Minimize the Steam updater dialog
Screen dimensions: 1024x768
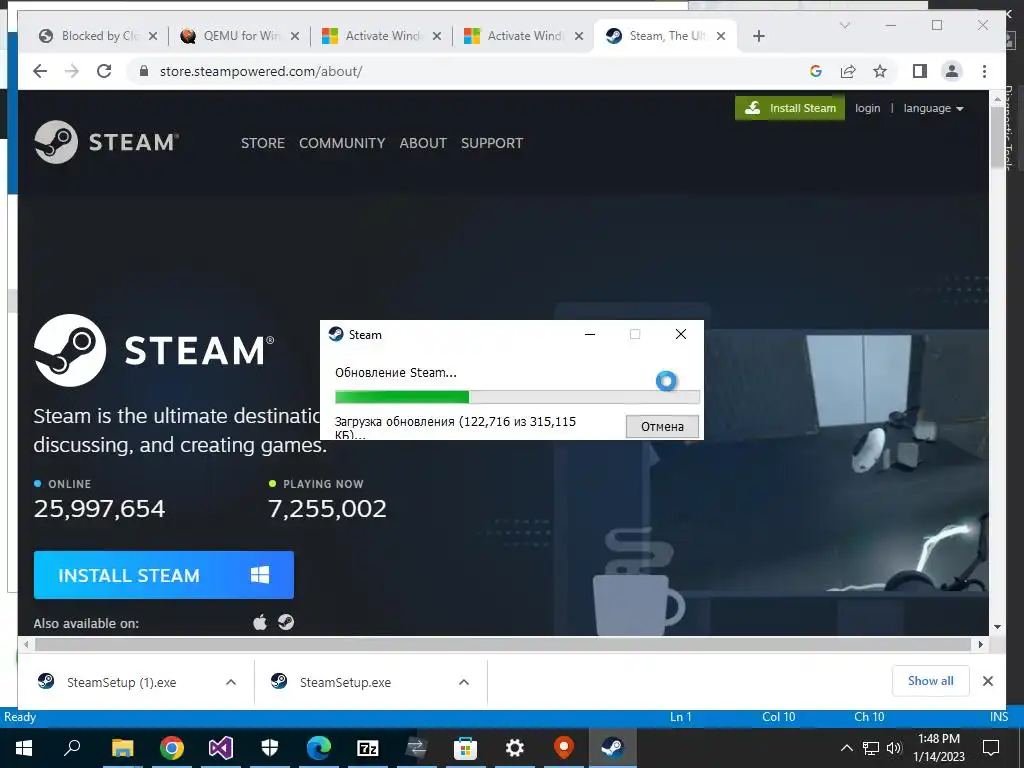point(590,334)
